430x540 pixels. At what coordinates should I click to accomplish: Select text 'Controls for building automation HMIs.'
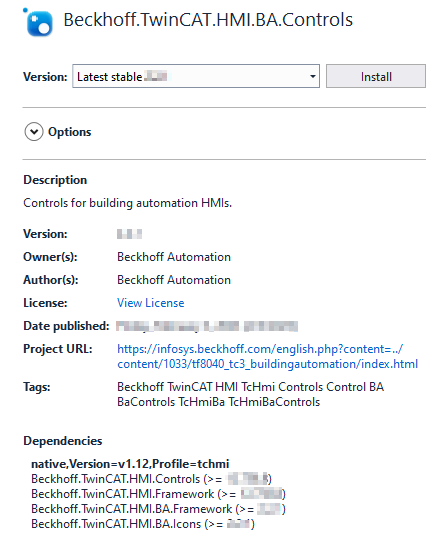127,203
